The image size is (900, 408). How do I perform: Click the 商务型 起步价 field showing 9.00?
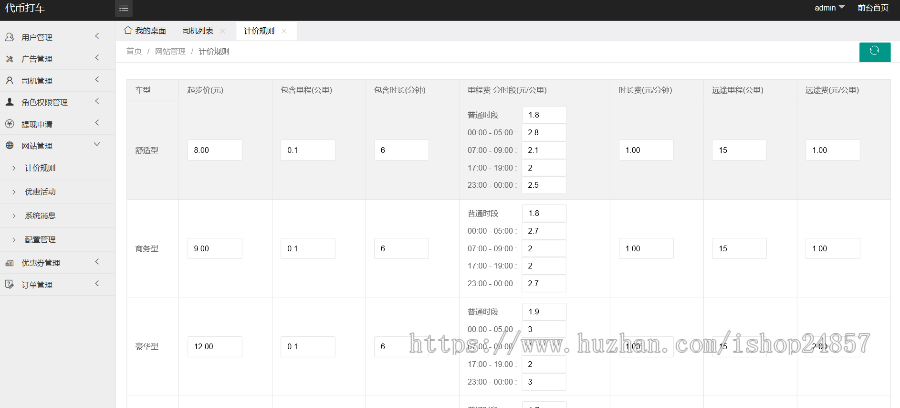(215, 248)
